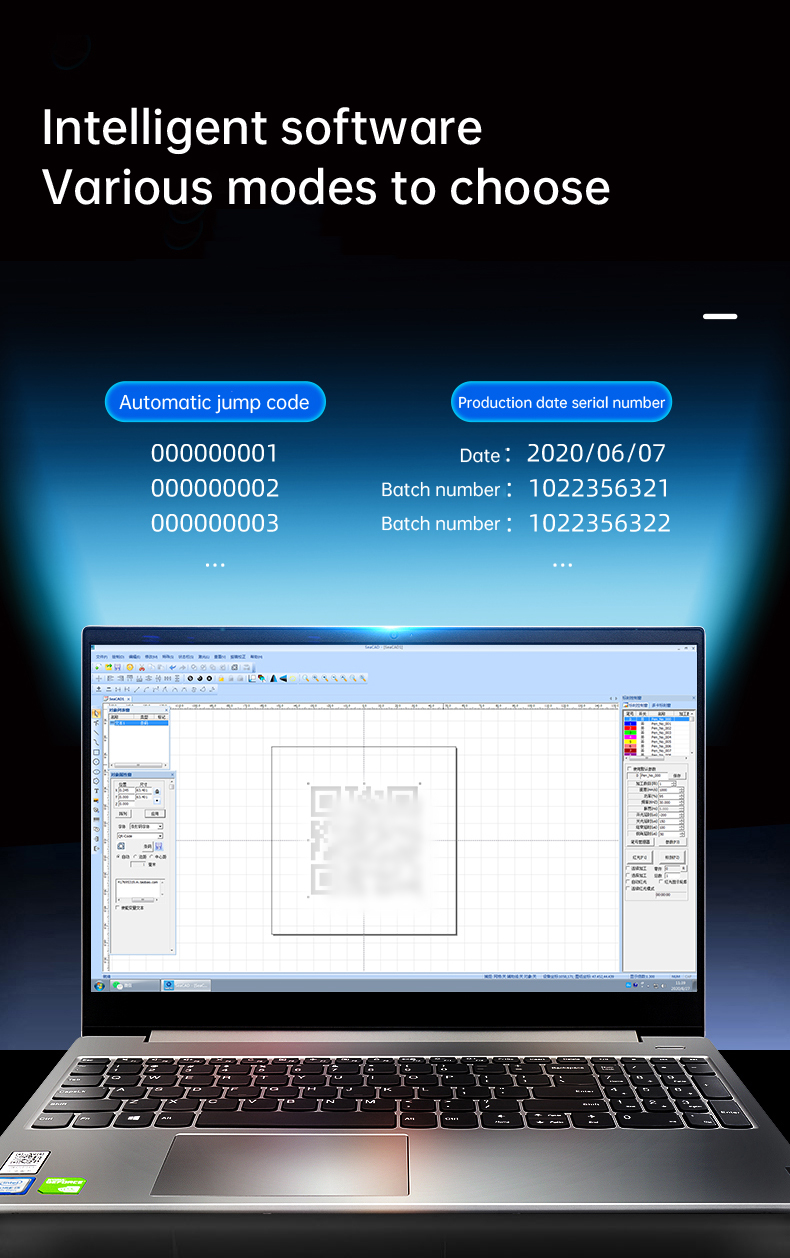
Task: Select the Circle tool
Action: coord(96,762)
